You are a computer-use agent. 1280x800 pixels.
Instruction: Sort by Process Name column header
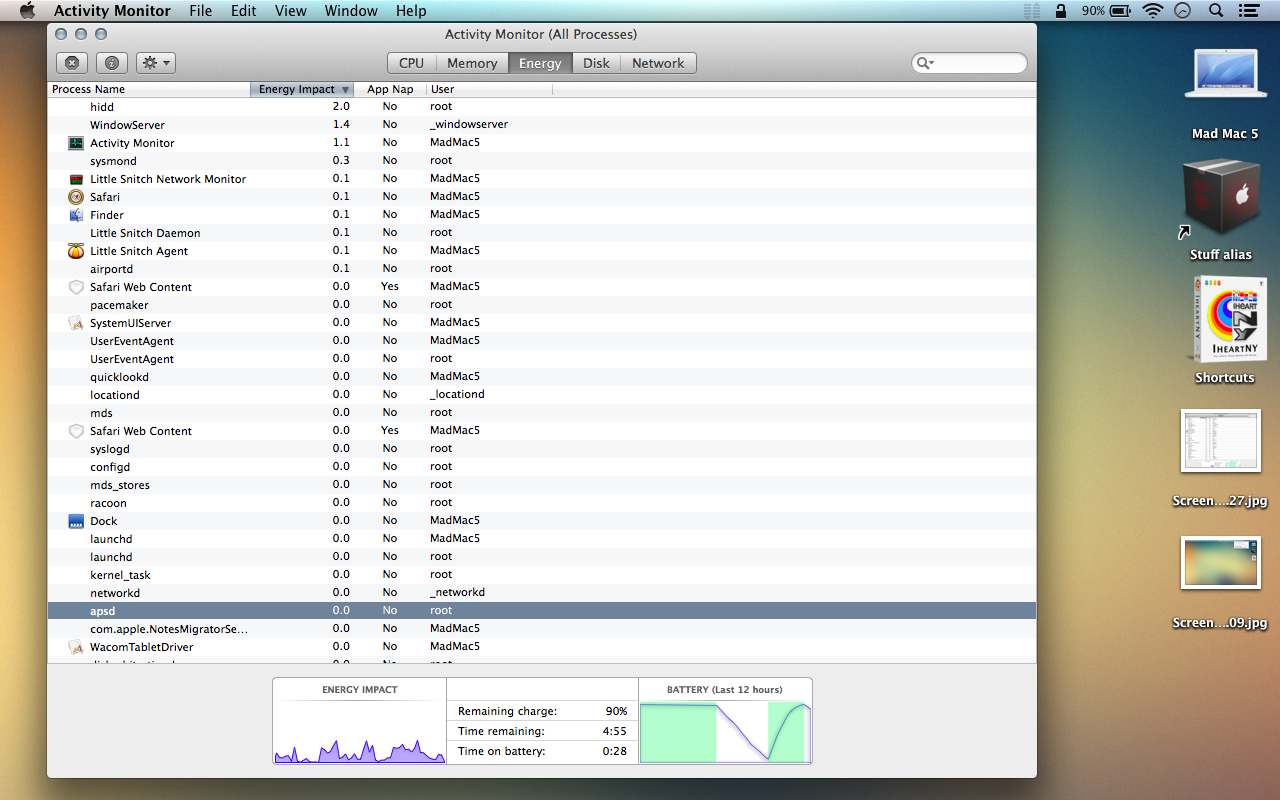[x=148, y=89]
